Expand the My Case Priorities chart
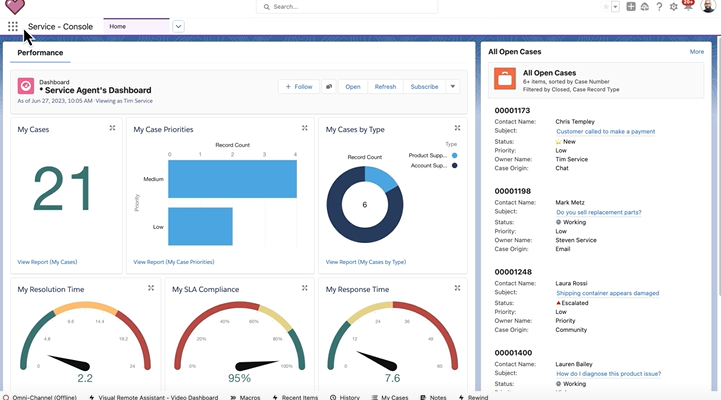Viewport: 721px width, 400px height. [x=304, y=128]
